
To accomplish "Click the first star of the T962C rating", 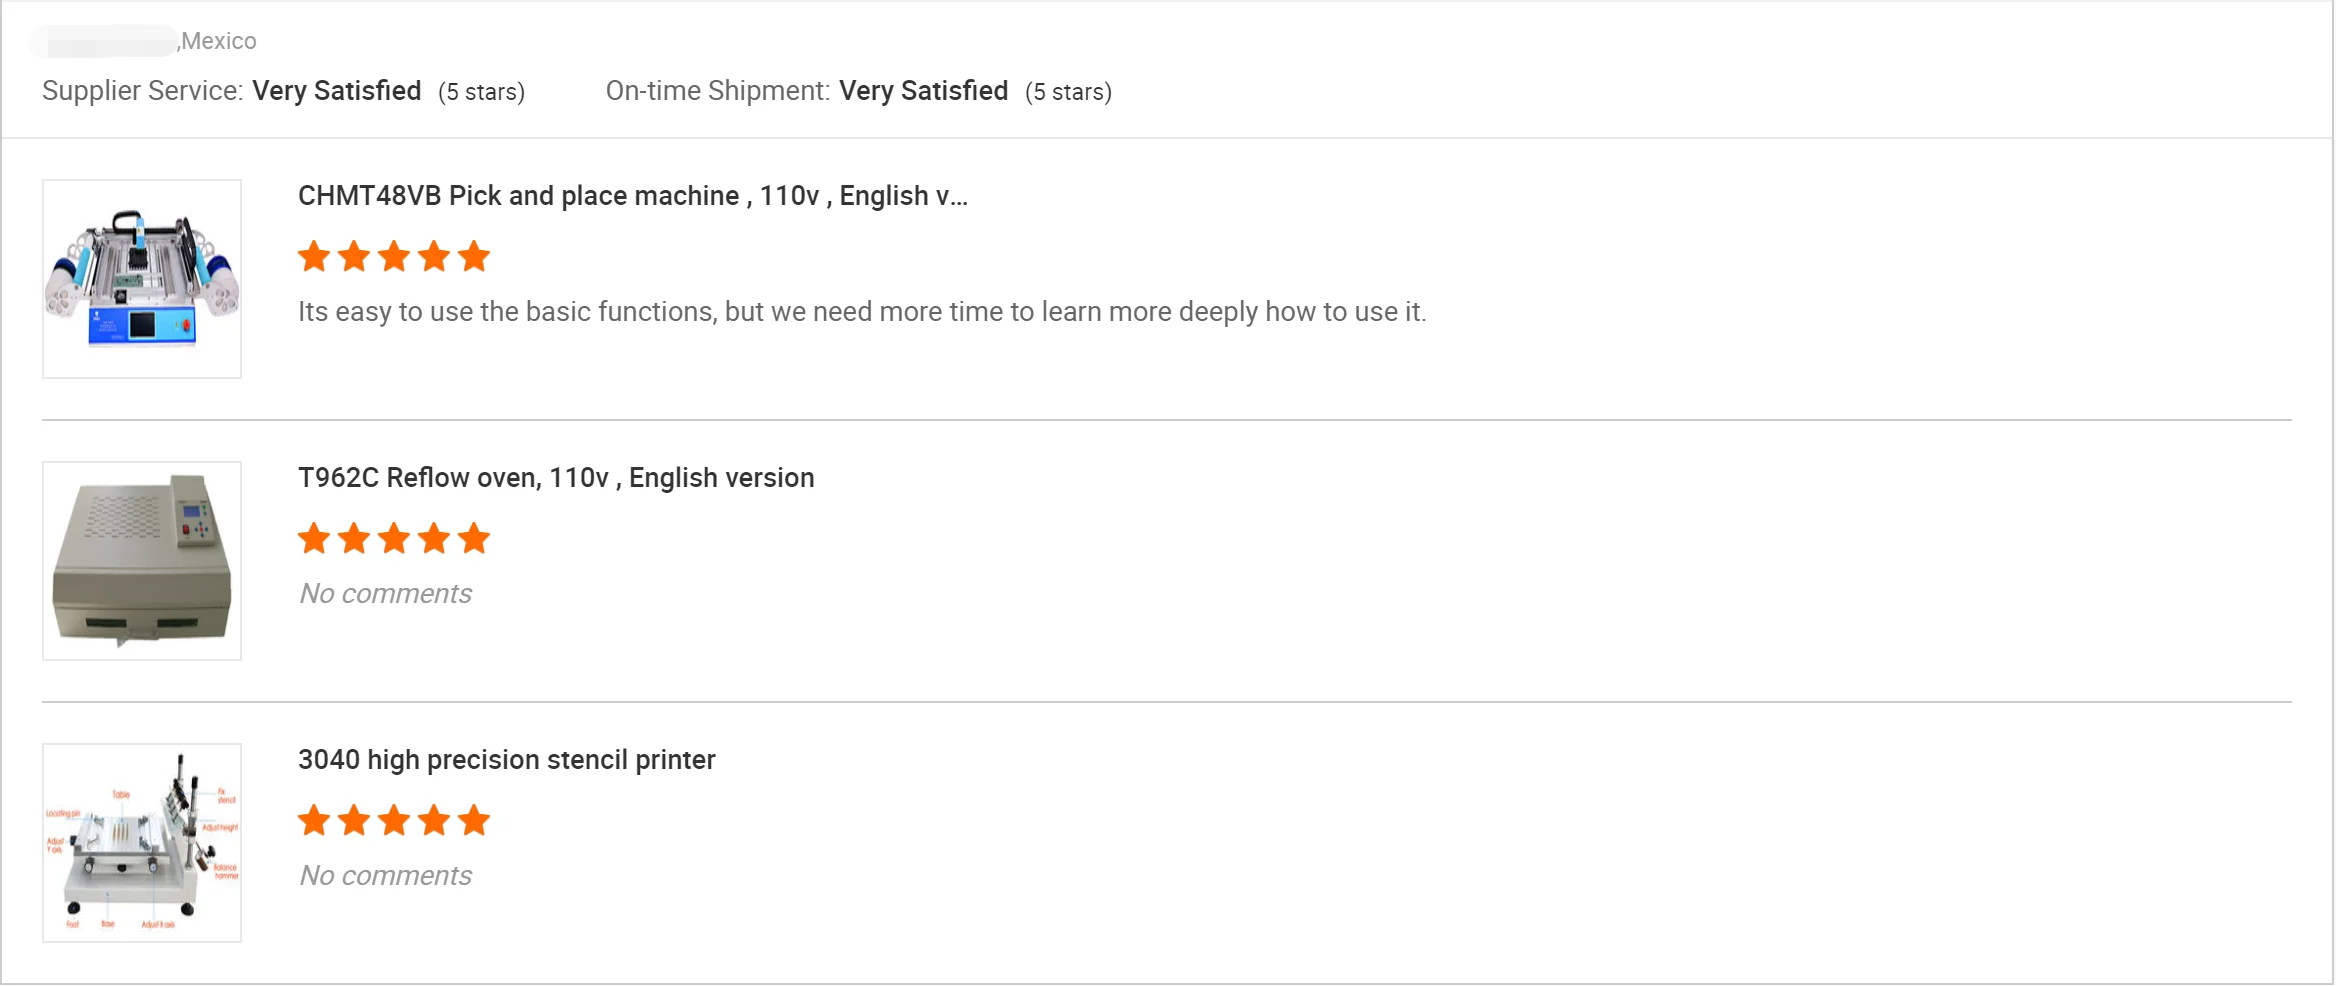I will coord(314,539).
